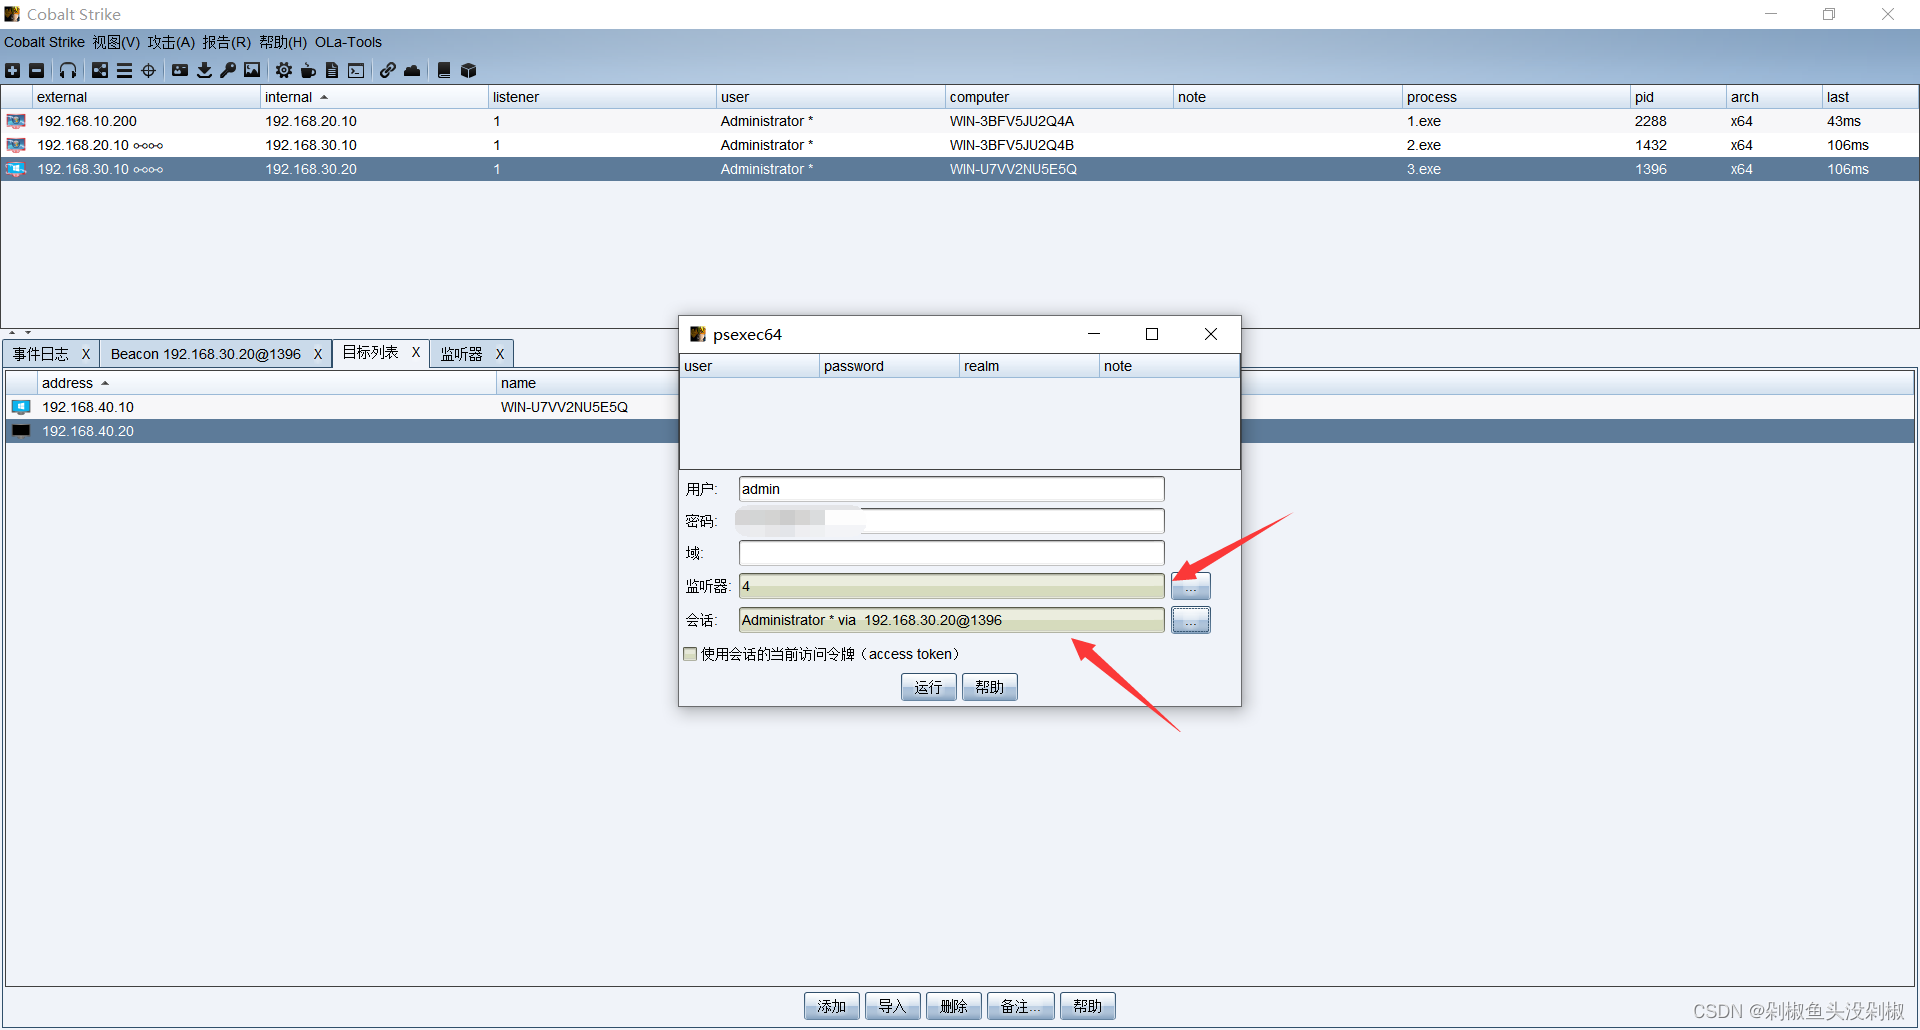
Task: Open the 攻击(A) menu
Action: 171,42
